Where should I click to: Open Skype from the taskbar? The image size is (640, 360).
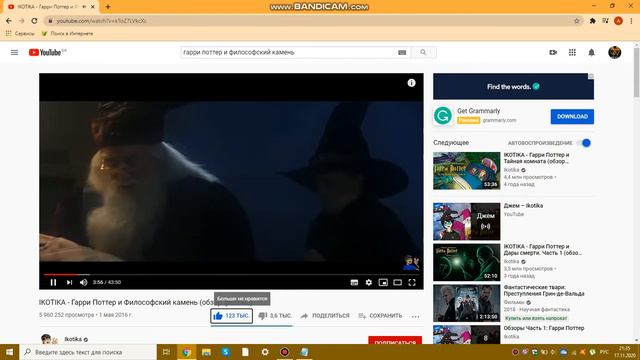point(226,352)
